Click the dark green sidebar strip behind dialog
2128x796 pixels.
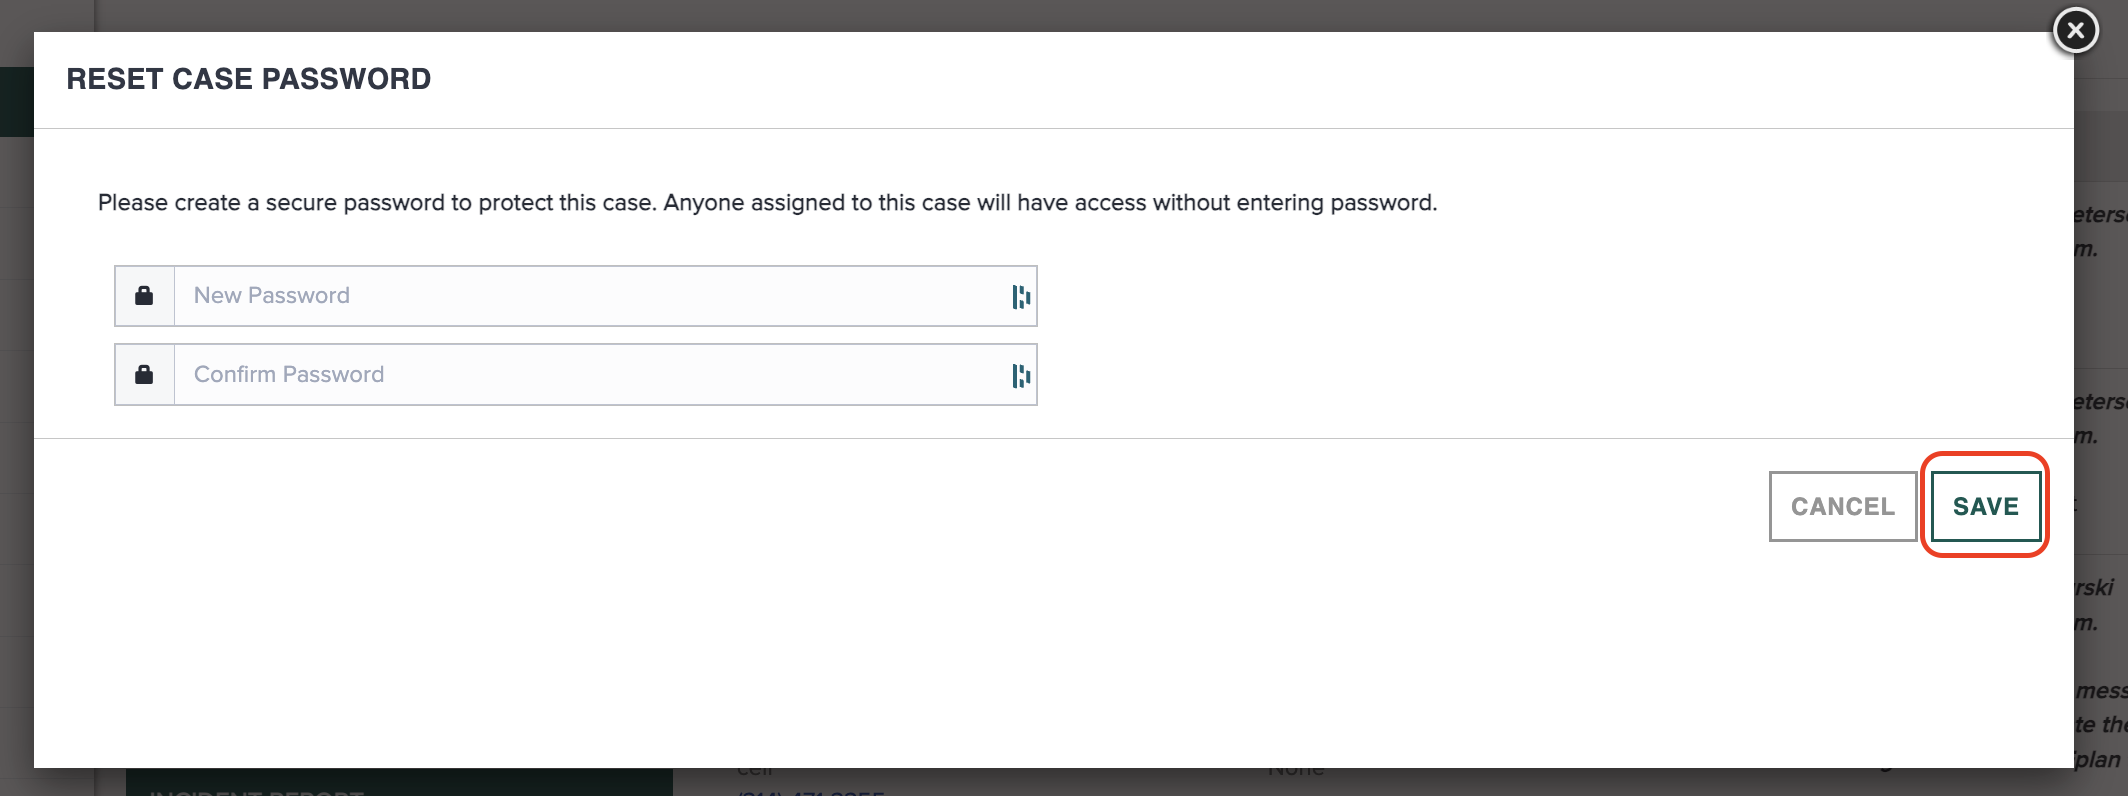(x=16, y=102)
